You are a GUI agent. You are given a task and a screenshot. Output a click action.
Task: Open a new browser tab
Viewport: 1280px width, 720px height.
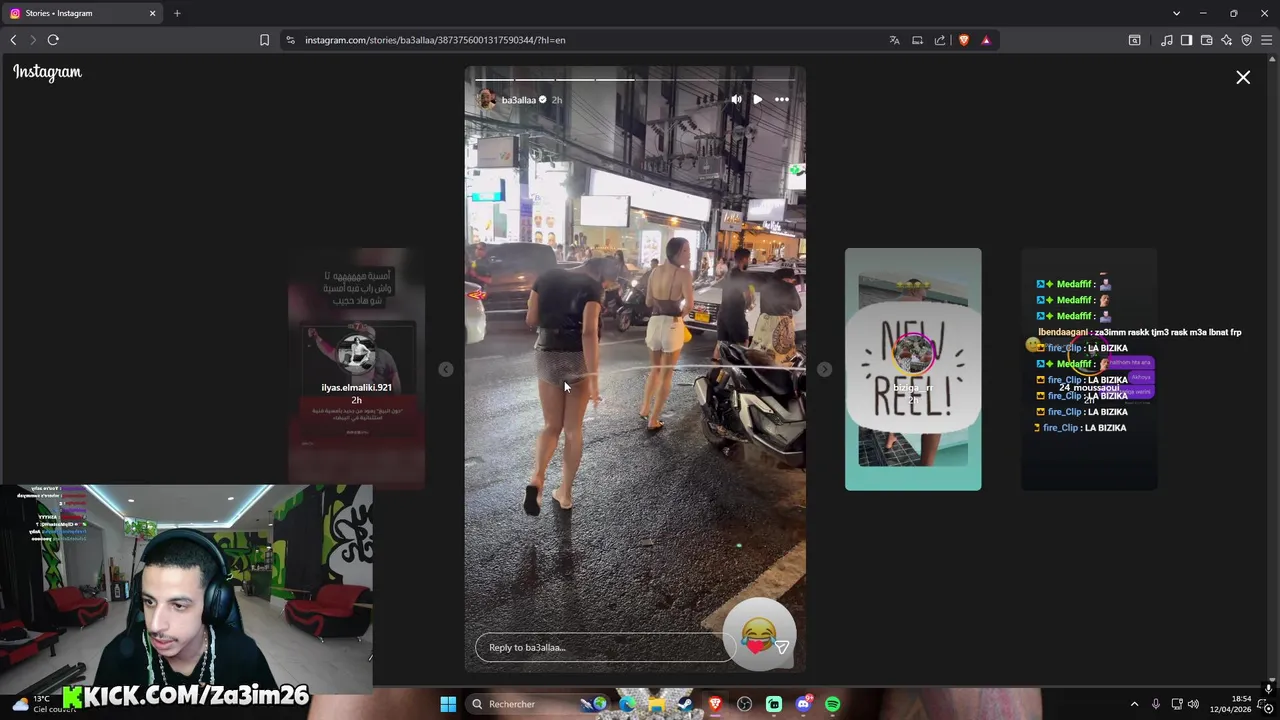point(177,13)
